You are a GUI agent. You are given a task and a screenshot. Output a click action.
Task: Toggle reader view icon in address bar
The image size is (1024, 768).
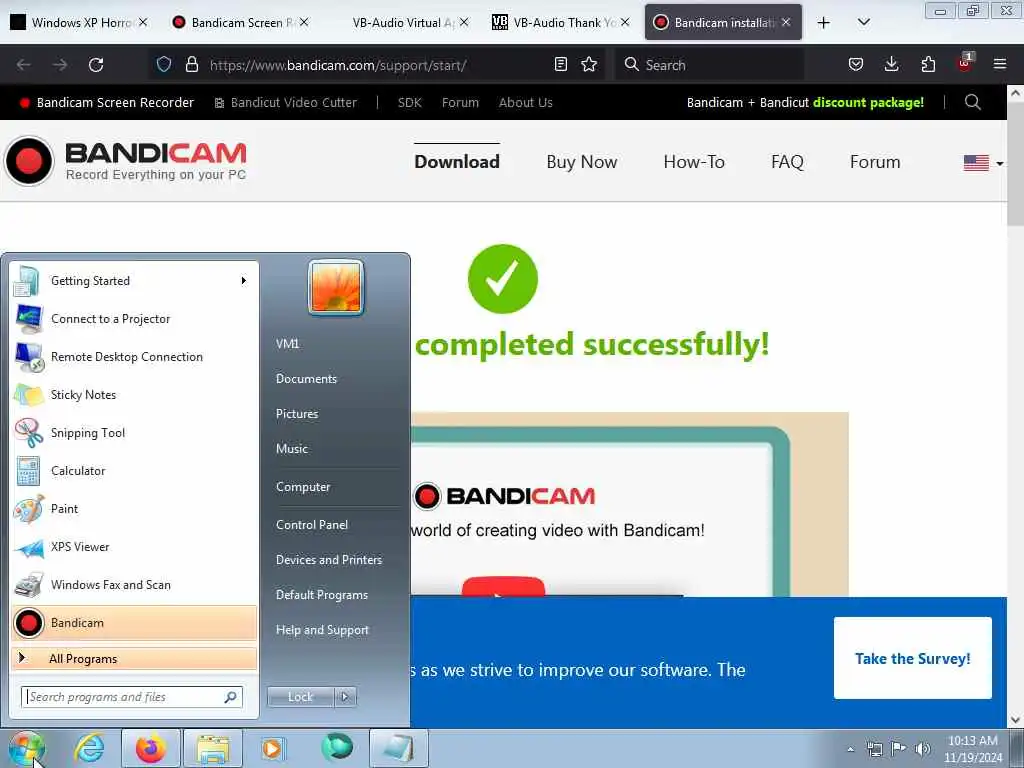pos(560,65)
